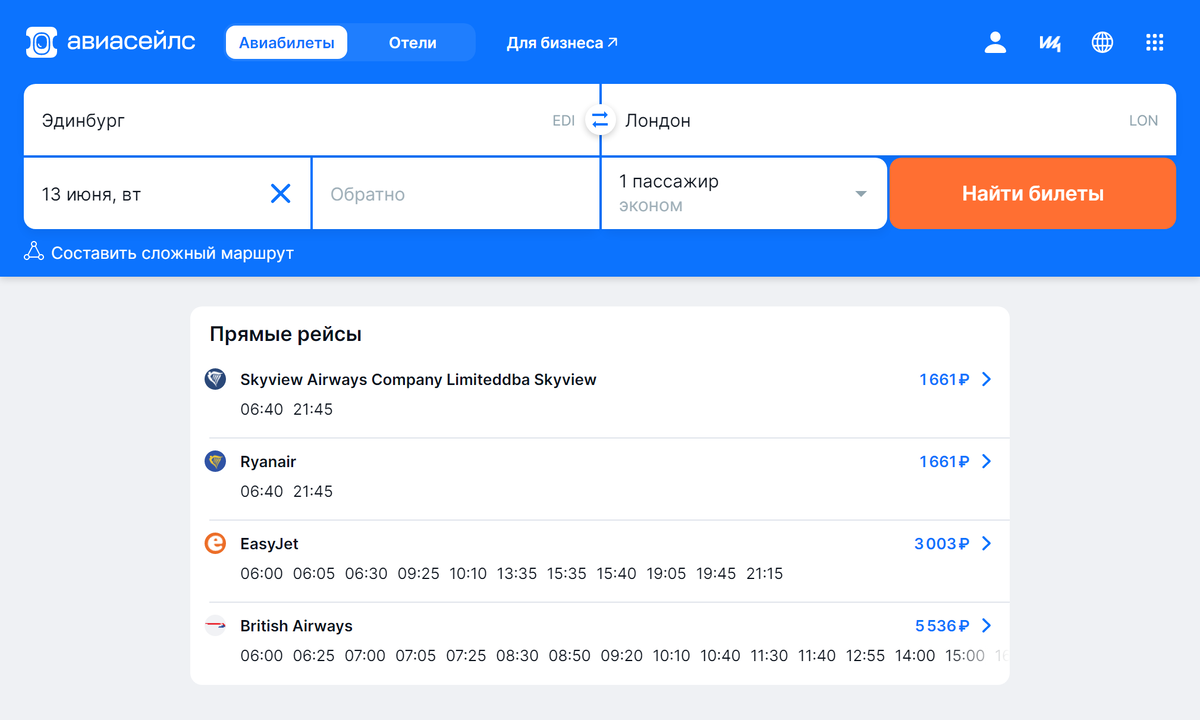This screenshot has height=720, width=1200.
Task: Clear the 13 июня departure date
Action: click(x=281, y=194)
